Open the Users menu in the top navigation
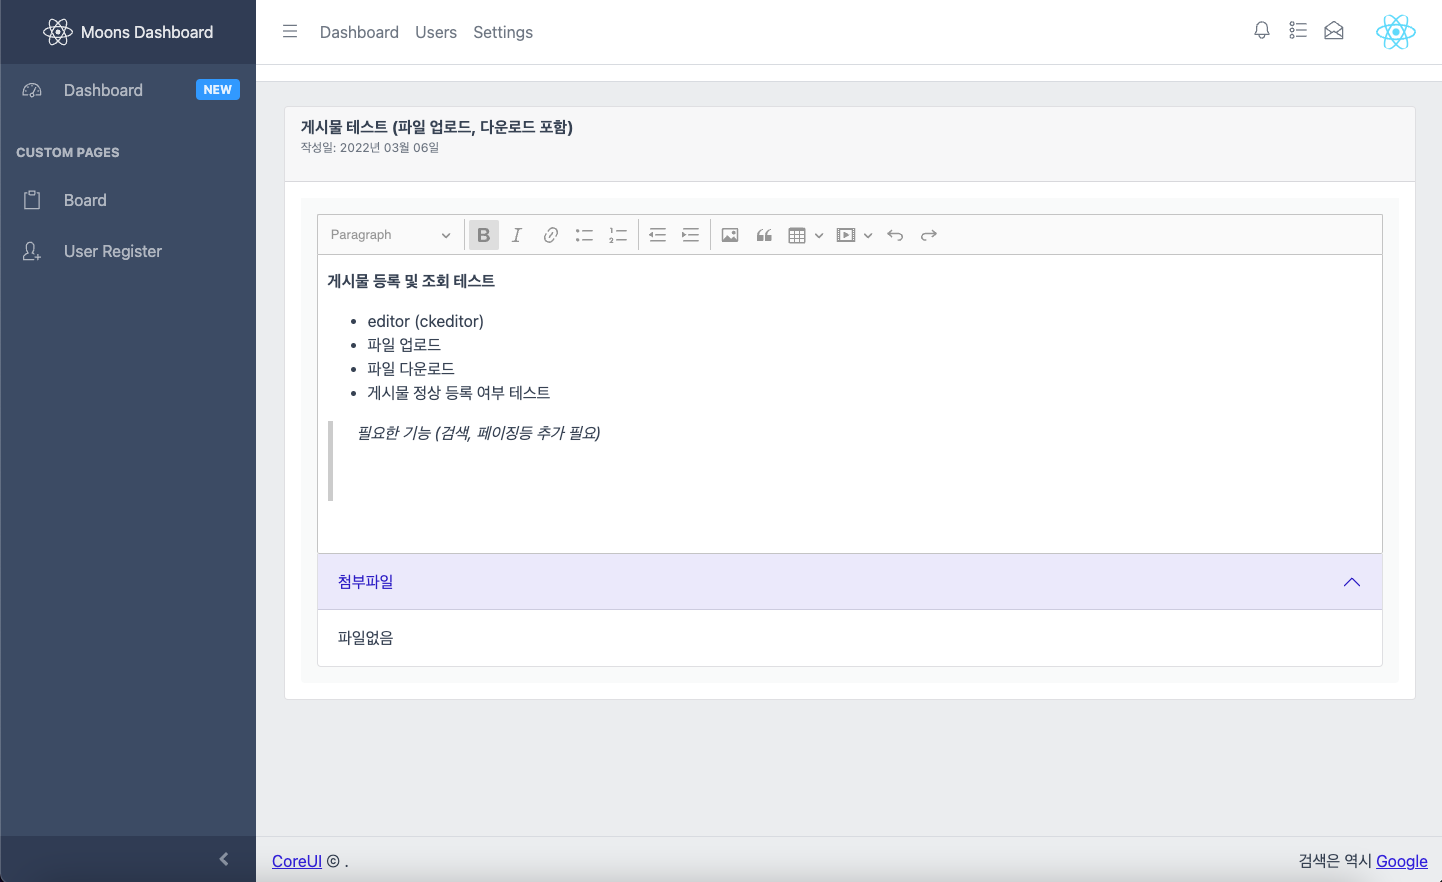This screenshot has width=1442, height=882. [x=436, y=32]
